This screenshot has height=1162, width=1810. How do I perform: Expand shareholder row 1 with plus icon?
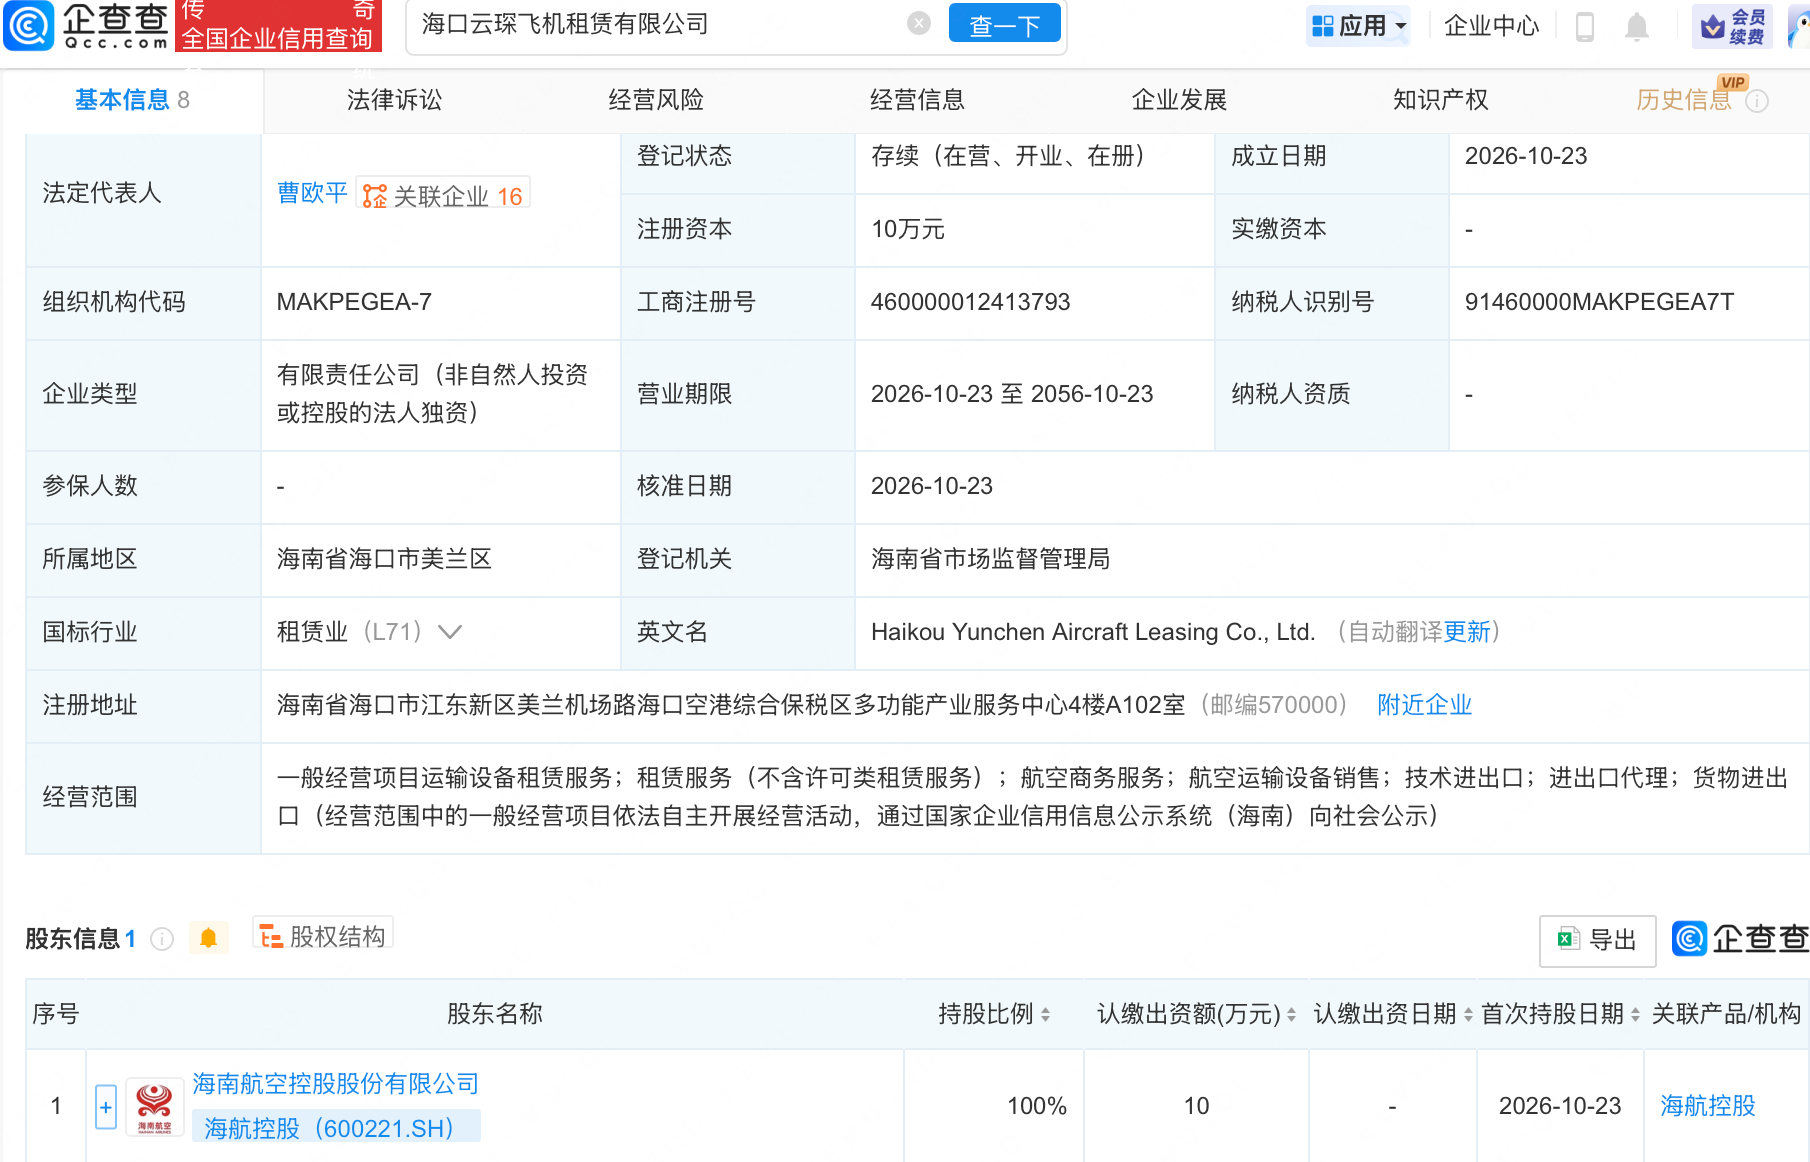(x=106, y=1107)
